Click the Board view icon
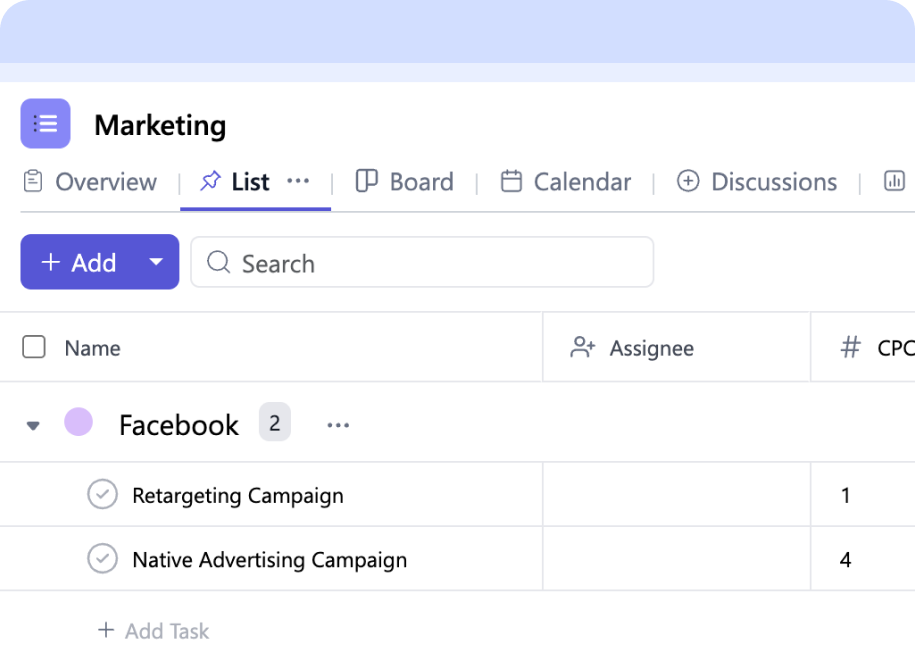915x666 pixels. tap(364, 181)
